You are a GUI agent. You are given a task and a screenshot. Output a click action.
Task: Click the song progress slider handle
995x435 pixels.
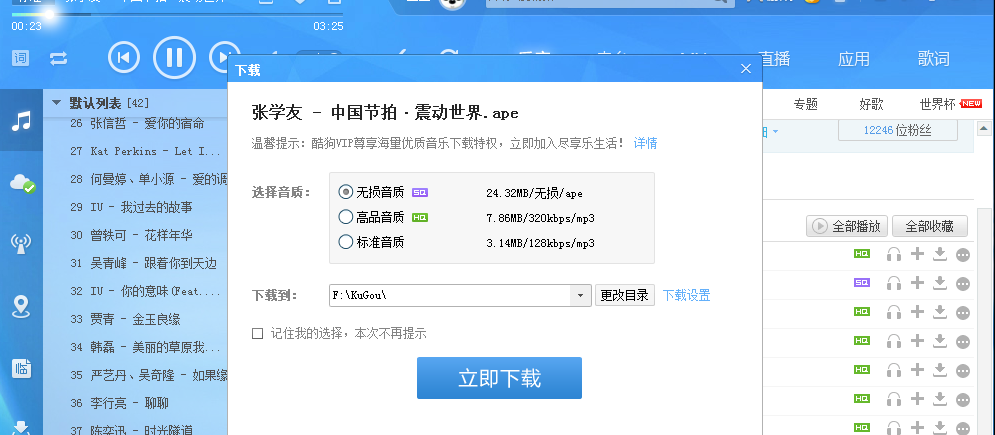(49, 14)
